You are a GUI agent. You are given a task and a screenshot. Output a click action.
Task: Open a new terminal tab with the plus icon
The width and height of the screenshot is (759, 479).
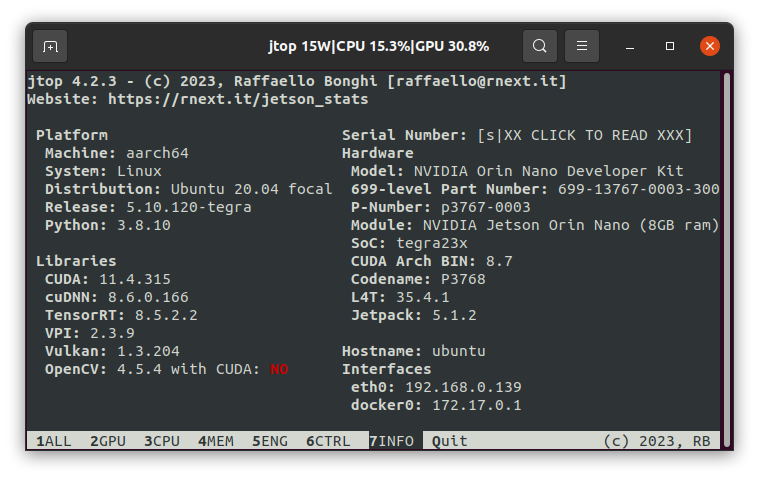click(x=50, y=46)
